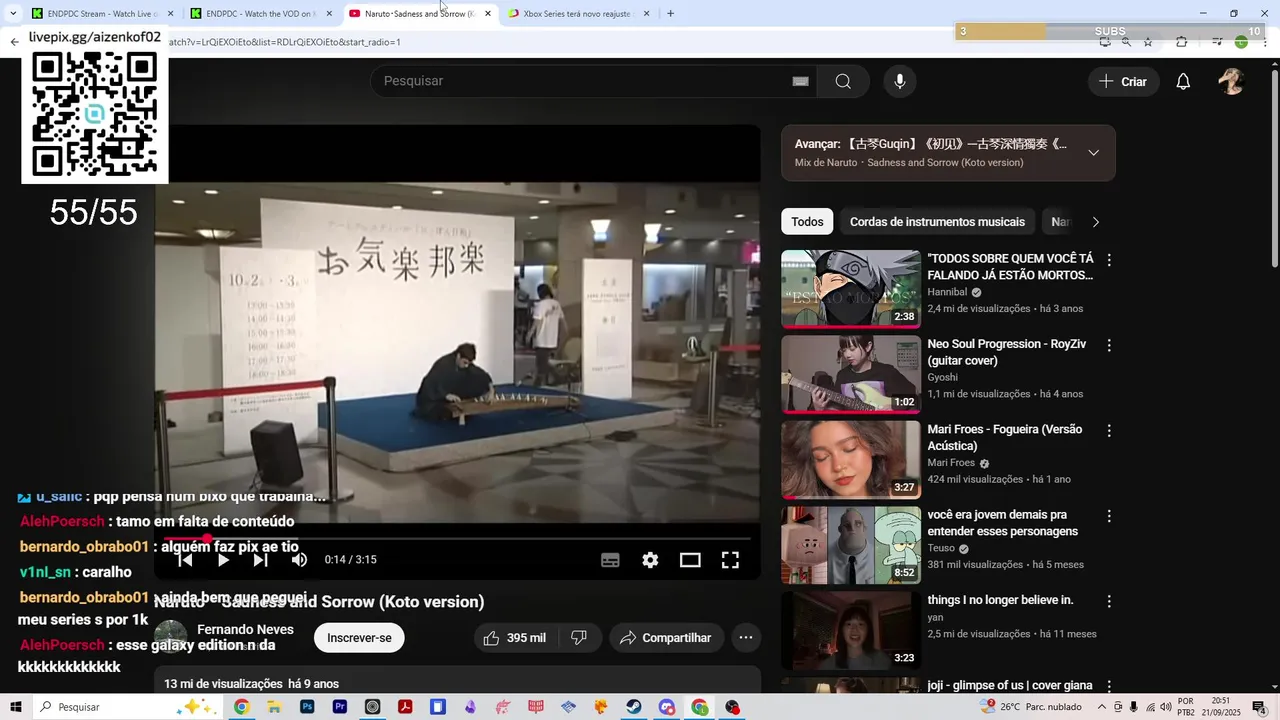
Task: Open the YouTube account avatar menu
Action: (x=1231, y=82)
